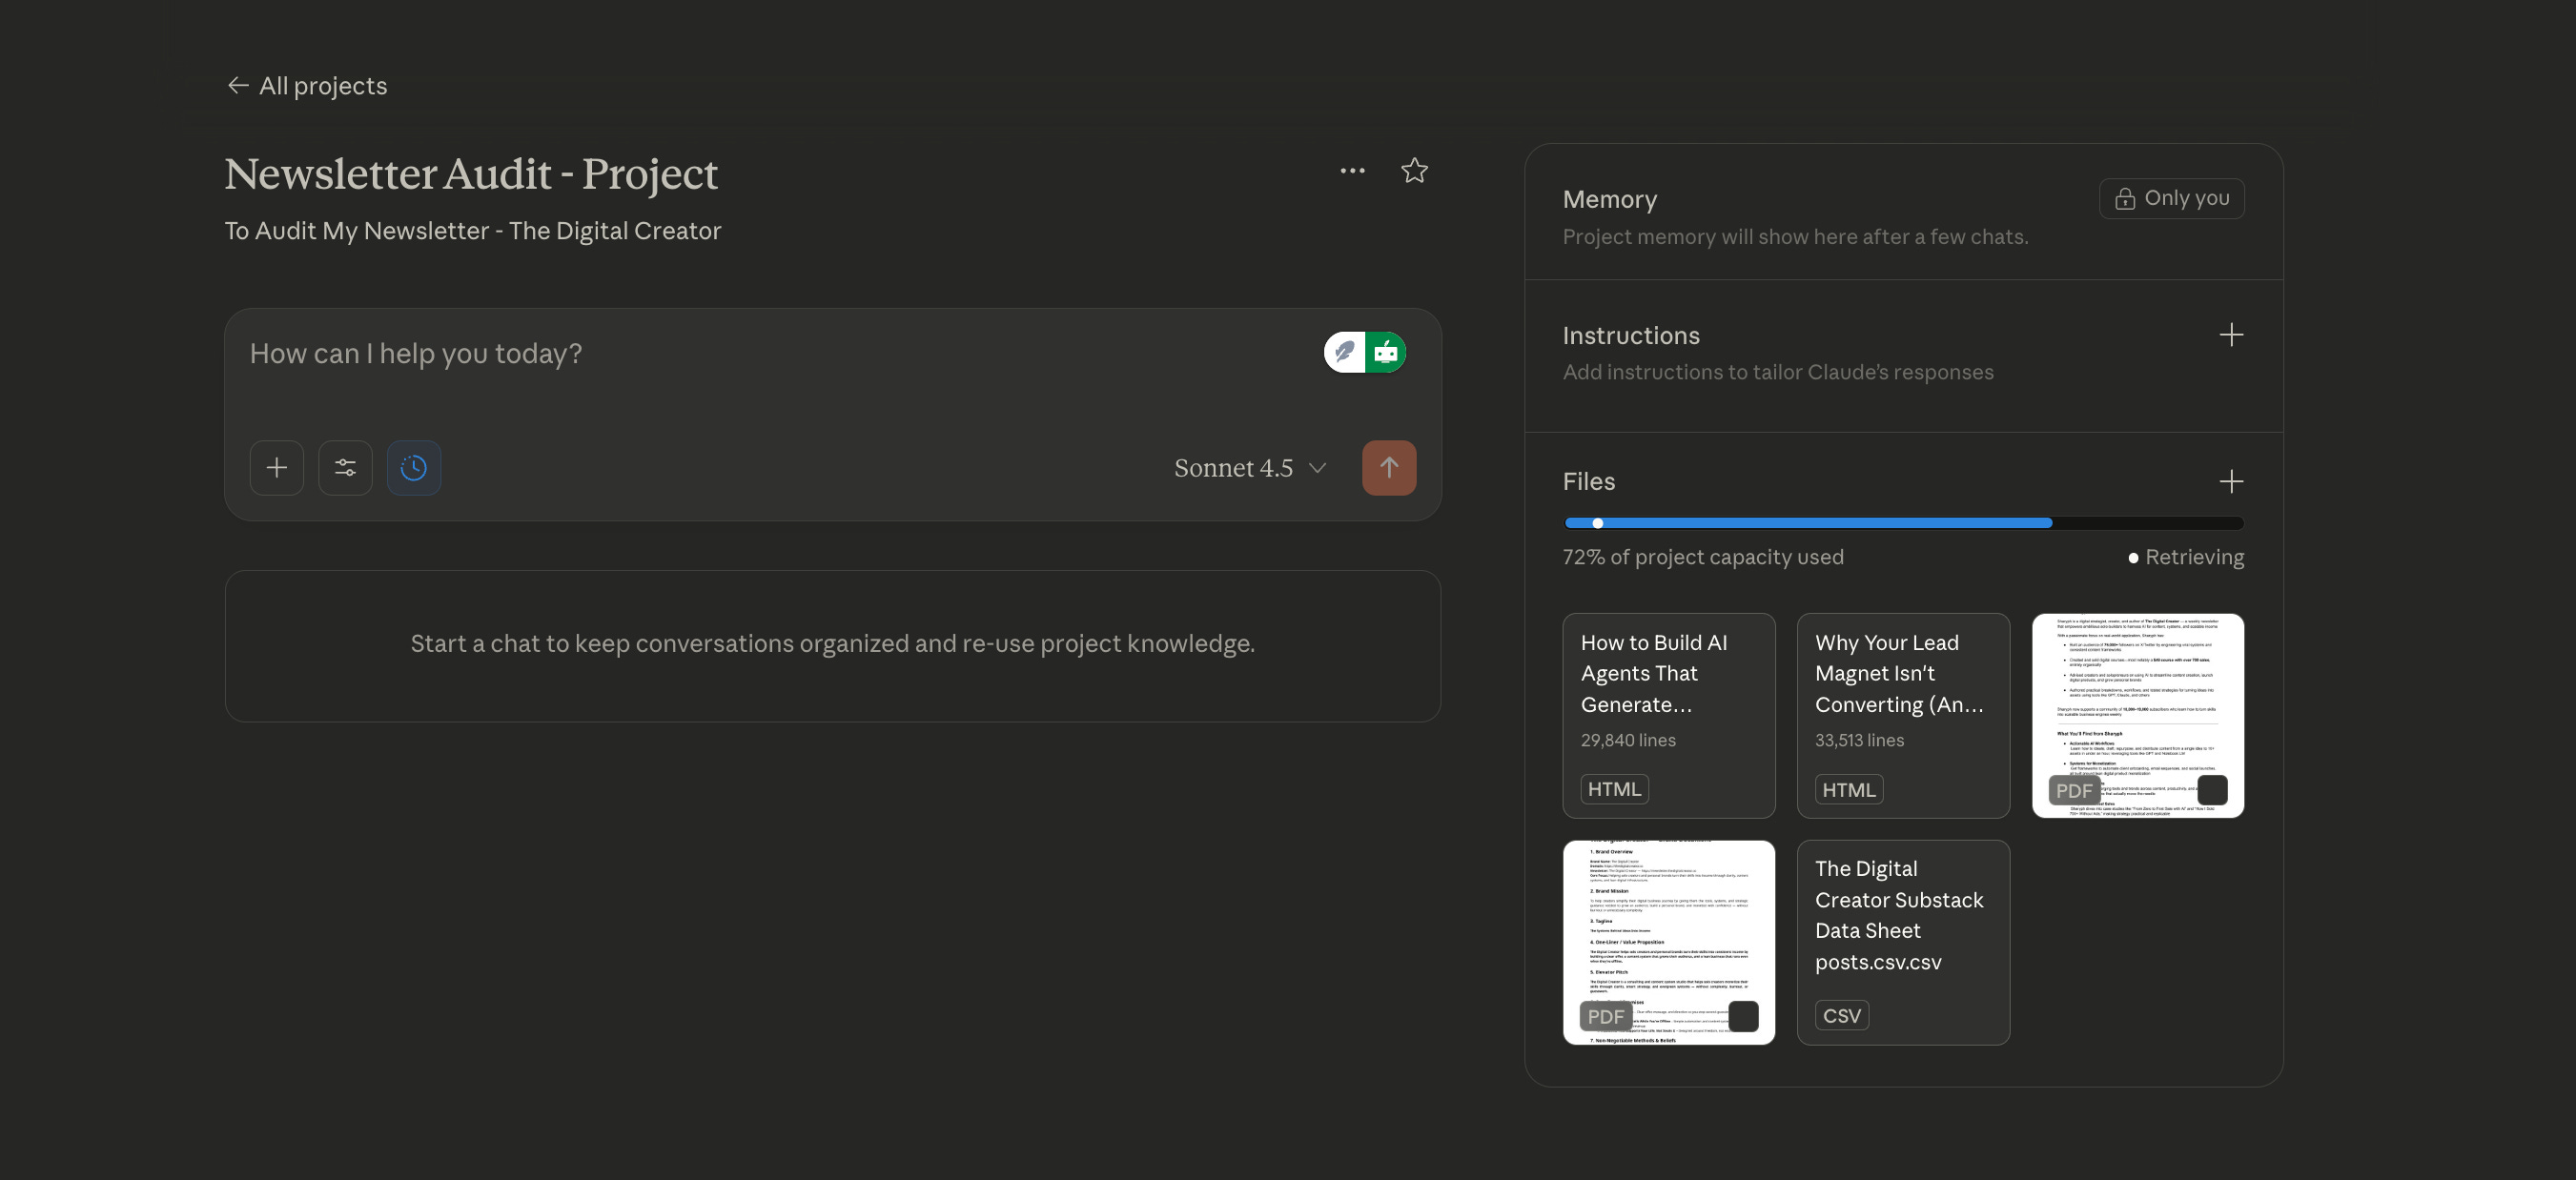The image size is (2576, 1180).
Task: Click the plus attachment button in chat box
Action: (x=277, y=468)
